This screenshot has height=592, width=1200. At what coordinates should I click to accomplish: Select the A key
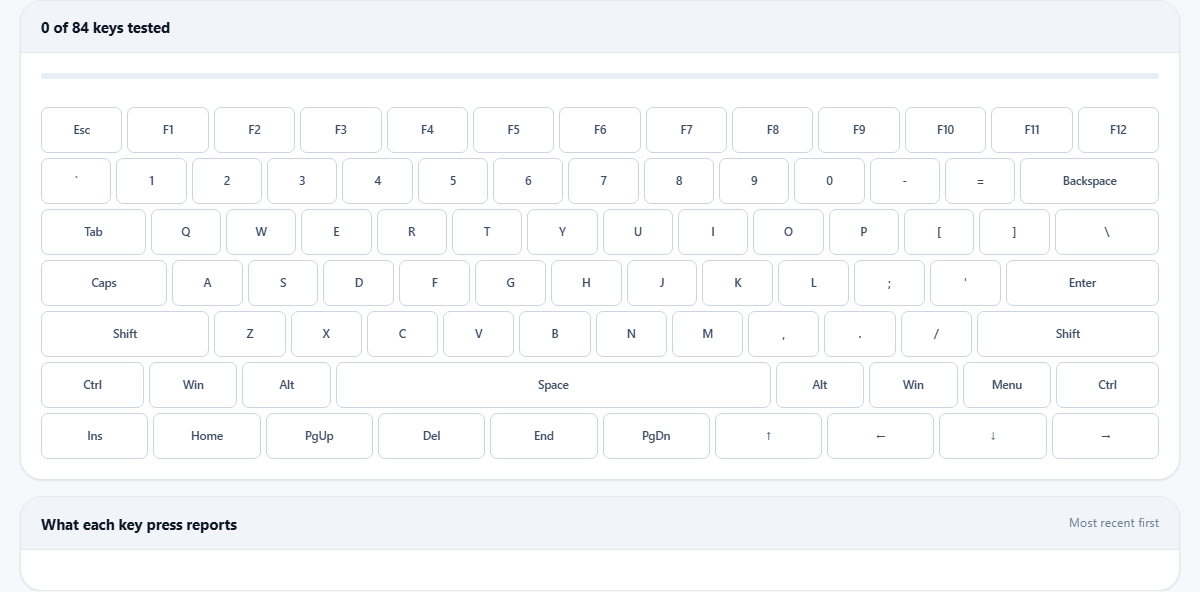click(207, 283)
